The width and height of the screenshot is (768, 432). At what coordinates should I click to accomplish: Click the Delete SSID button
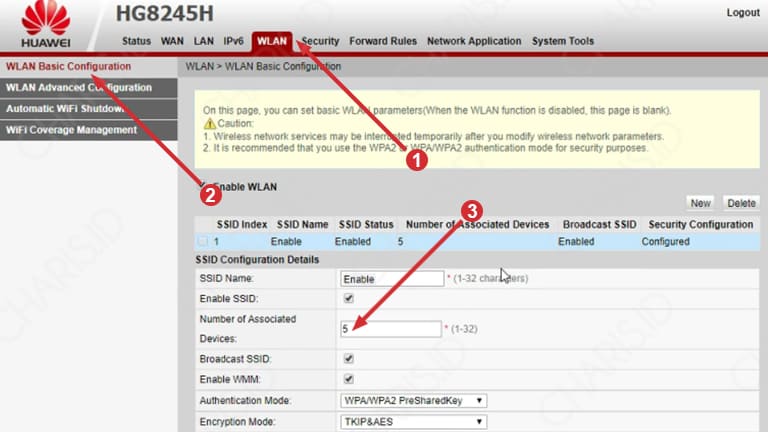[x=741, y=203]
